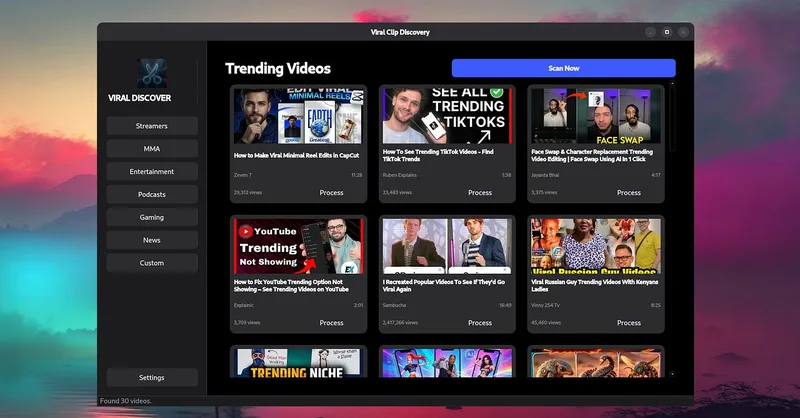Open the Entertainment category
Viewport: 800px width, 418px height.
[152, 171]
